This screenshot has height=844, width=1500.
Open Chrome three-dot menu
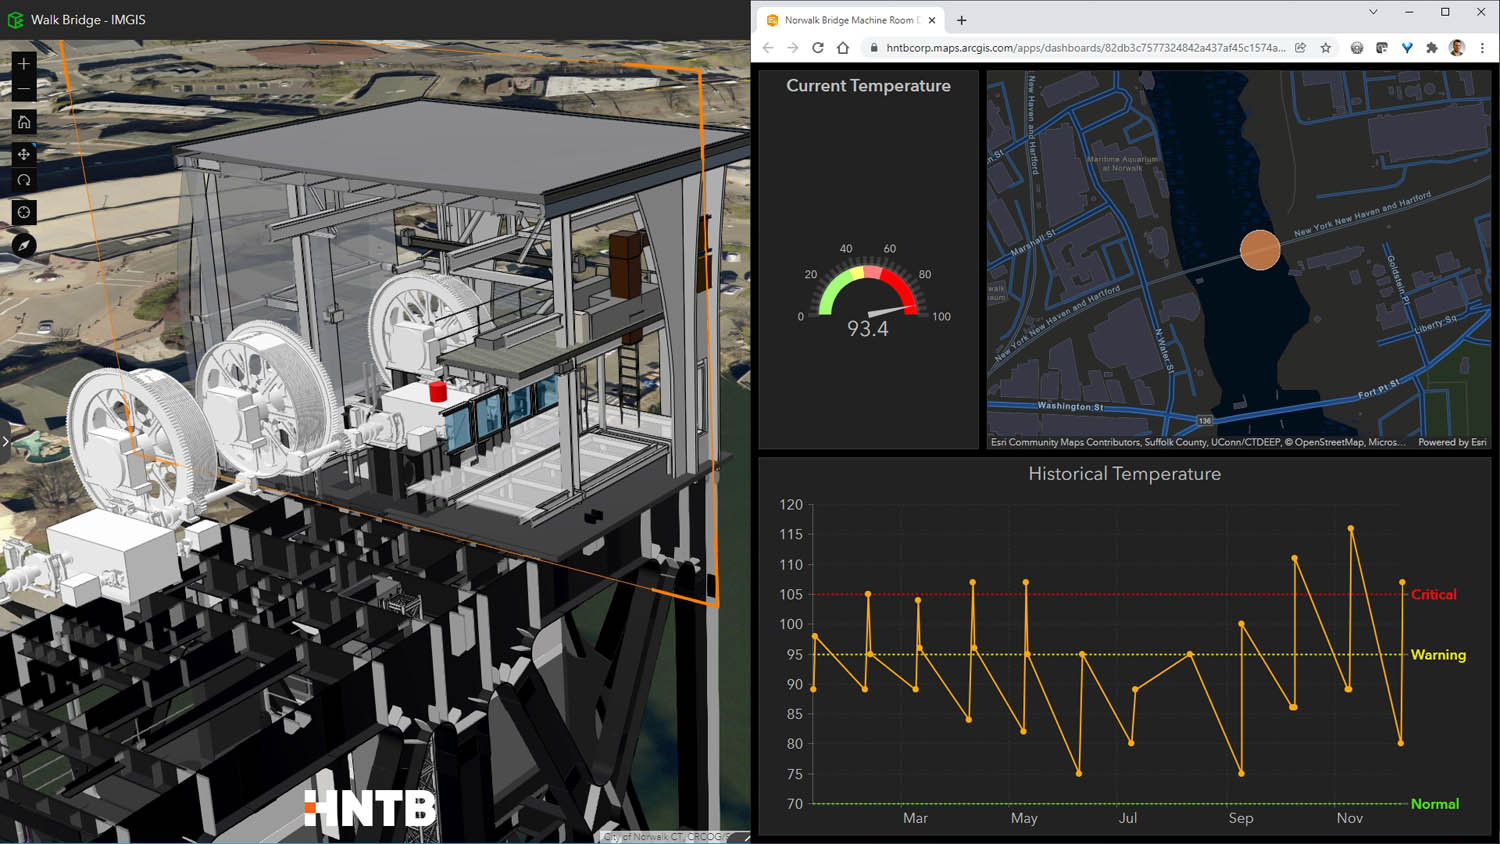point(1482,48)
